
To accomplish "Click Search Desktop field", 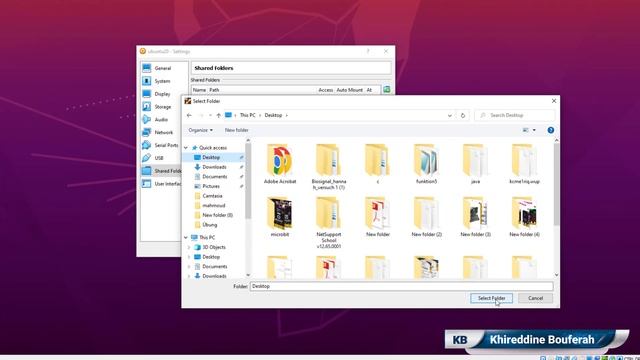I will 515,116.
